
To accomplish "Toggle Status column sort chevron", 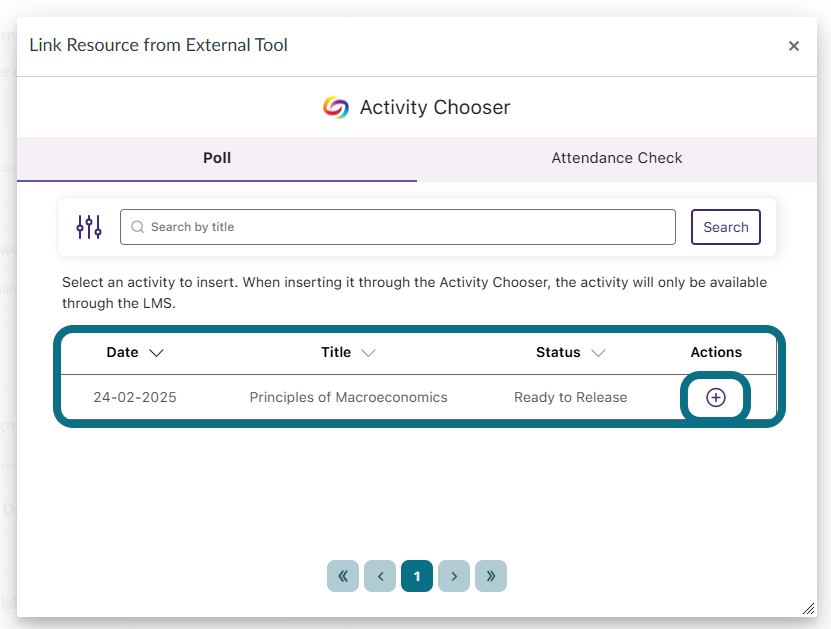I will point(598,353).
